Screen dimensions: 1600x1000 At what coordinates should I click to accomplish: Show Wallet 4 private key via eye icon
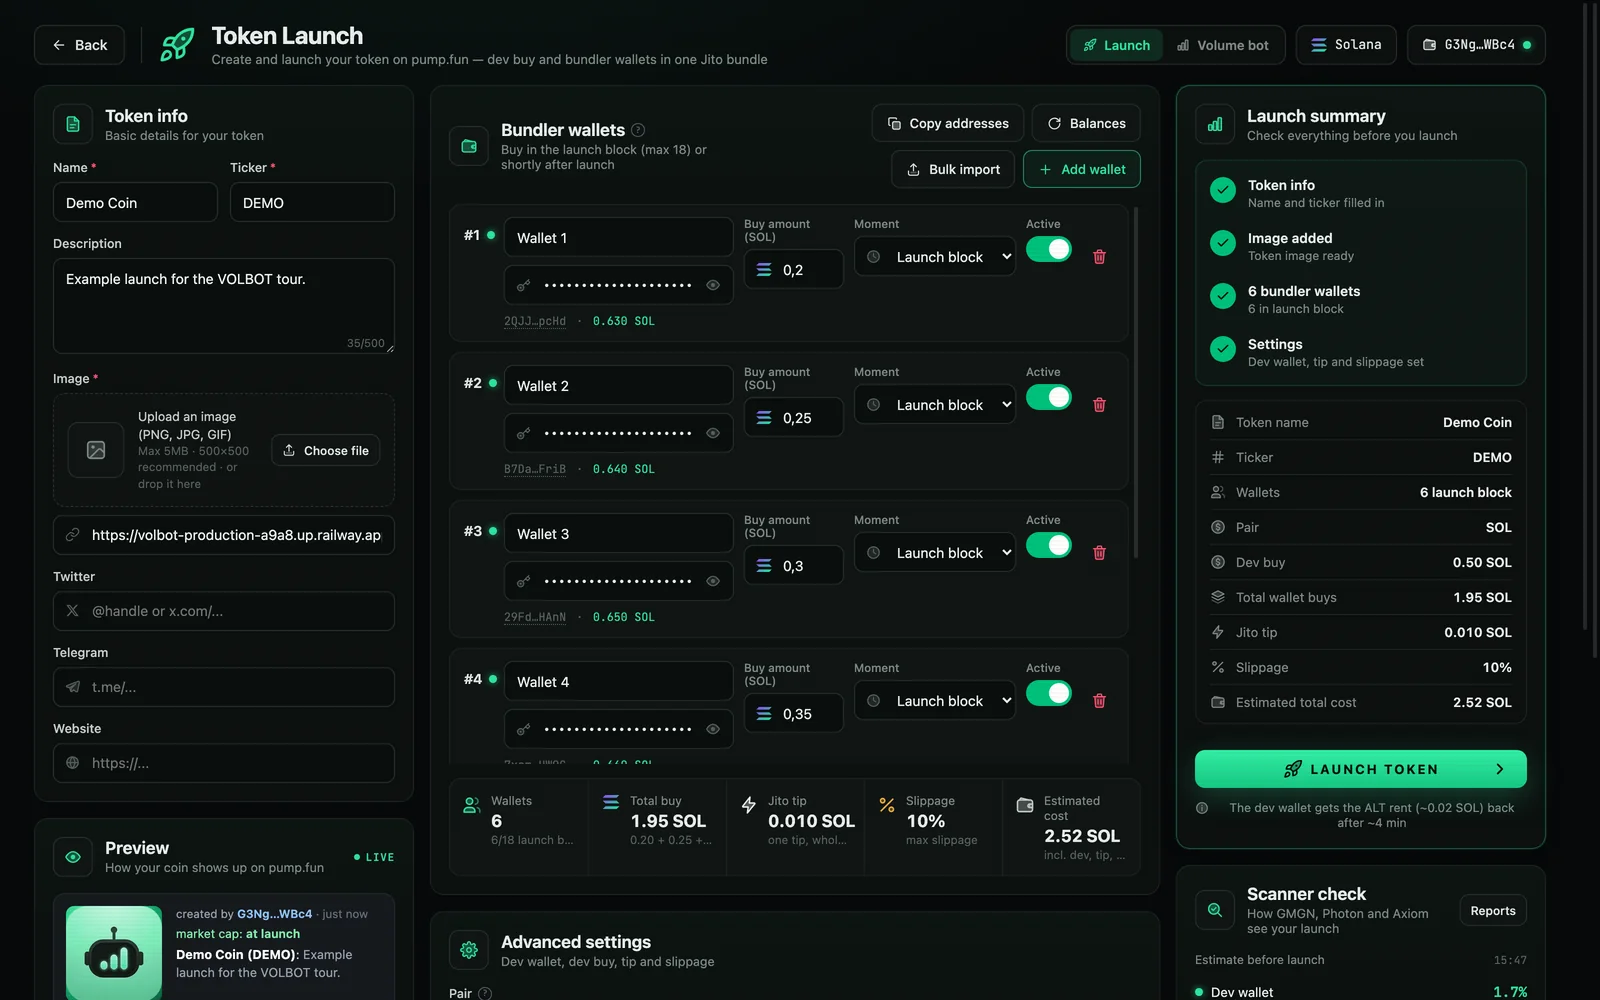[713, 729]
